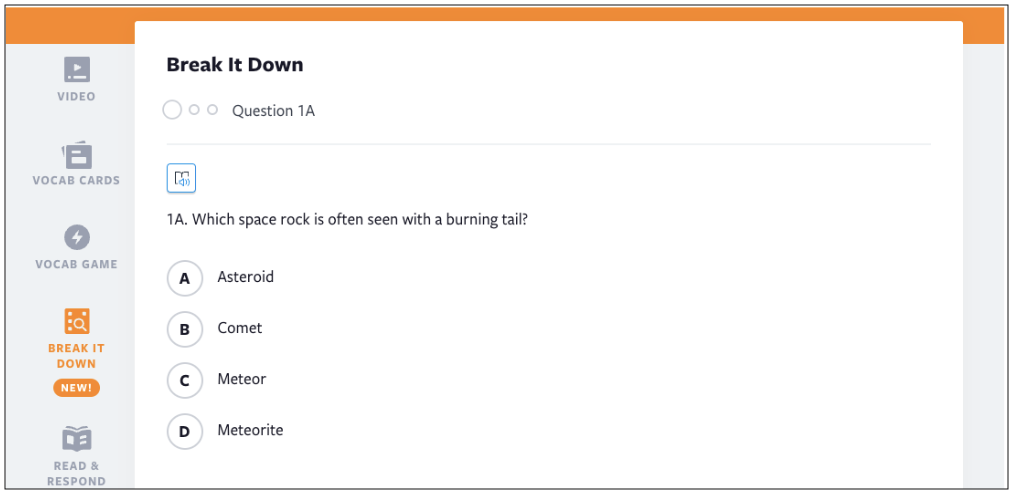
Task: Select answer A circle for Asteroid
Action: (x=184, y=279)
